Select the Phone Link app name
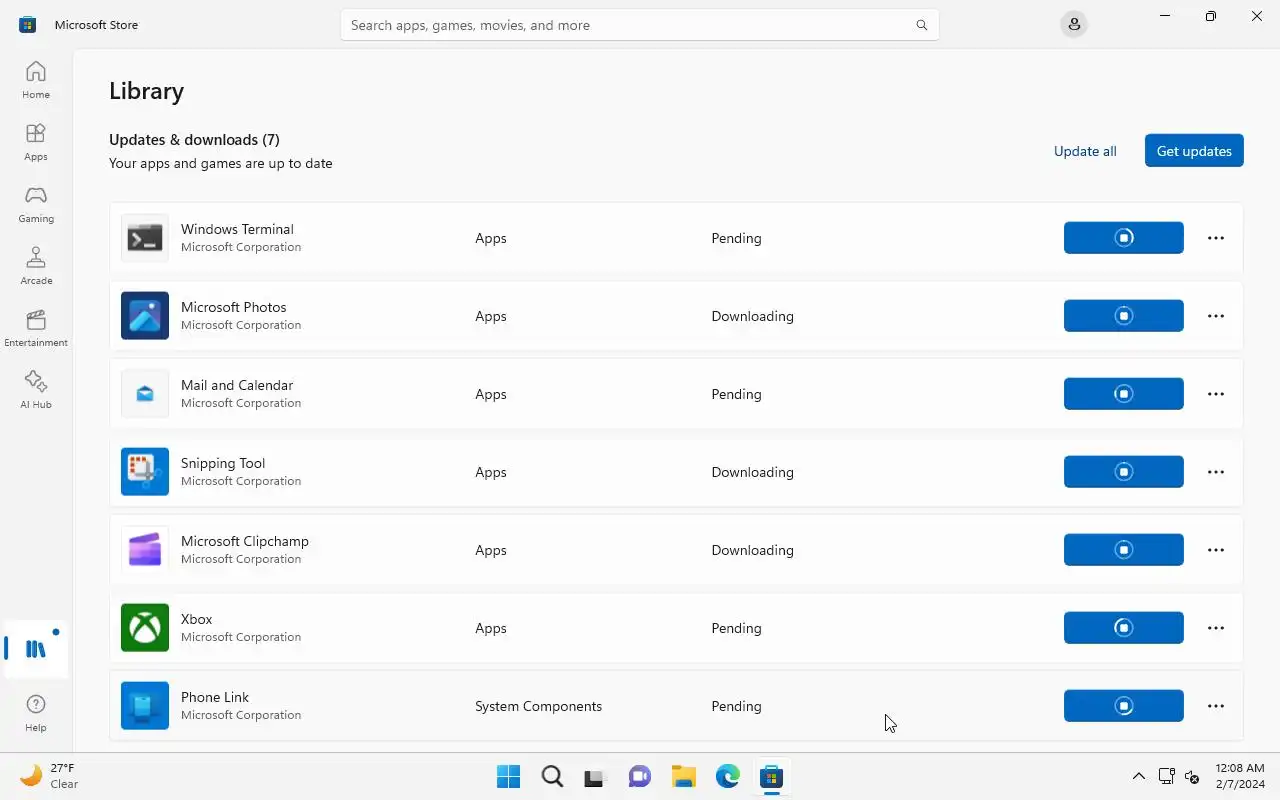This screenshot has width=1280, height=800. click(215, 697)
